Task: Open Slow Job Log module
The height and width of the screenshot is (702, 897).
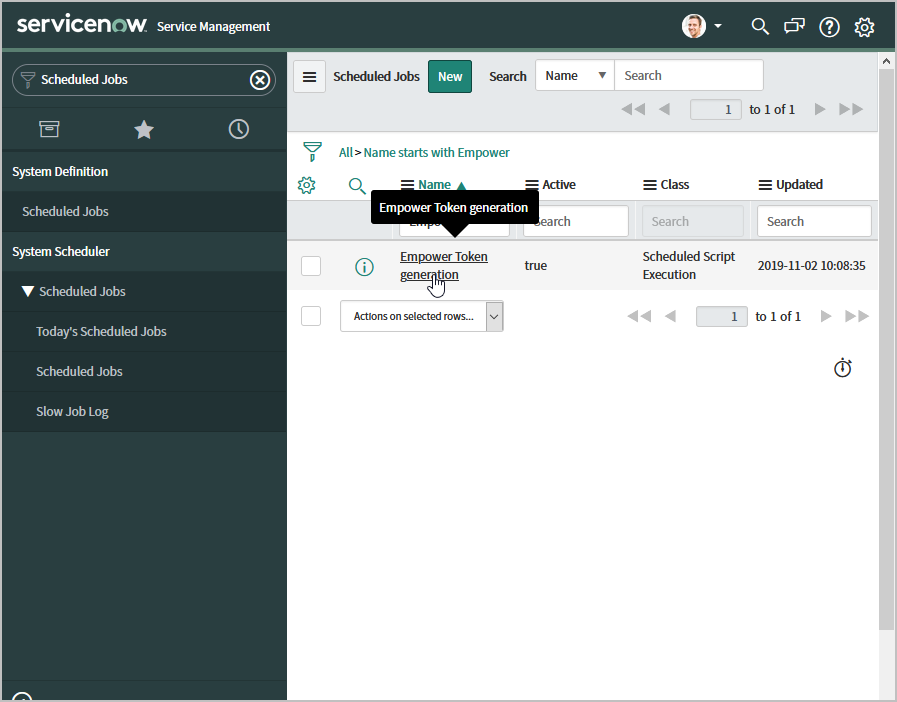Action: (72, 412)
